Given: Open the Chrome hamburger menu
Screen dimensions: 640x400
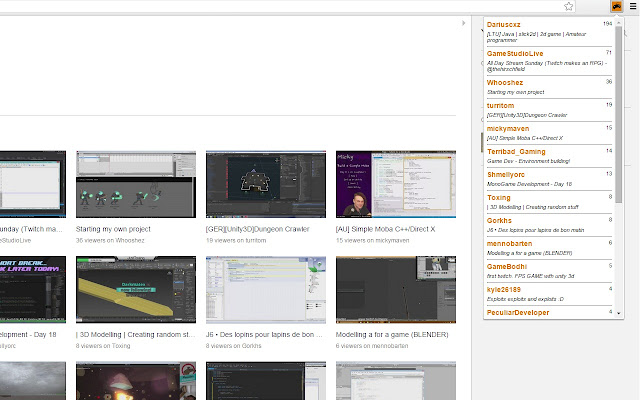Looking at the screenshot, I should [633, 6].
